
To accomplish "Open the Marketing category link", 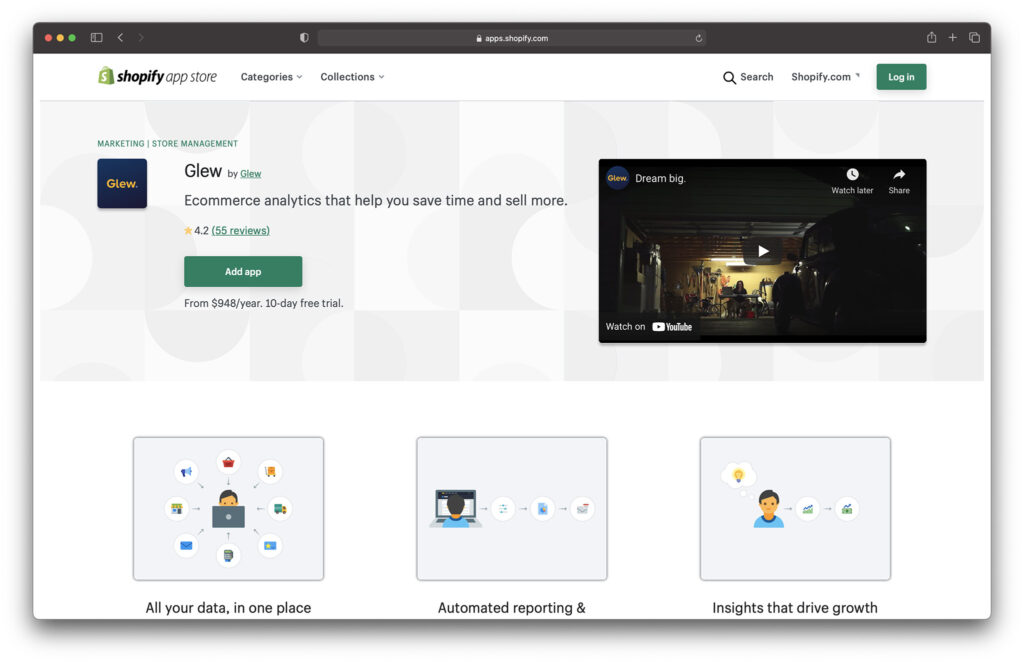I will (x=121, y=144).
